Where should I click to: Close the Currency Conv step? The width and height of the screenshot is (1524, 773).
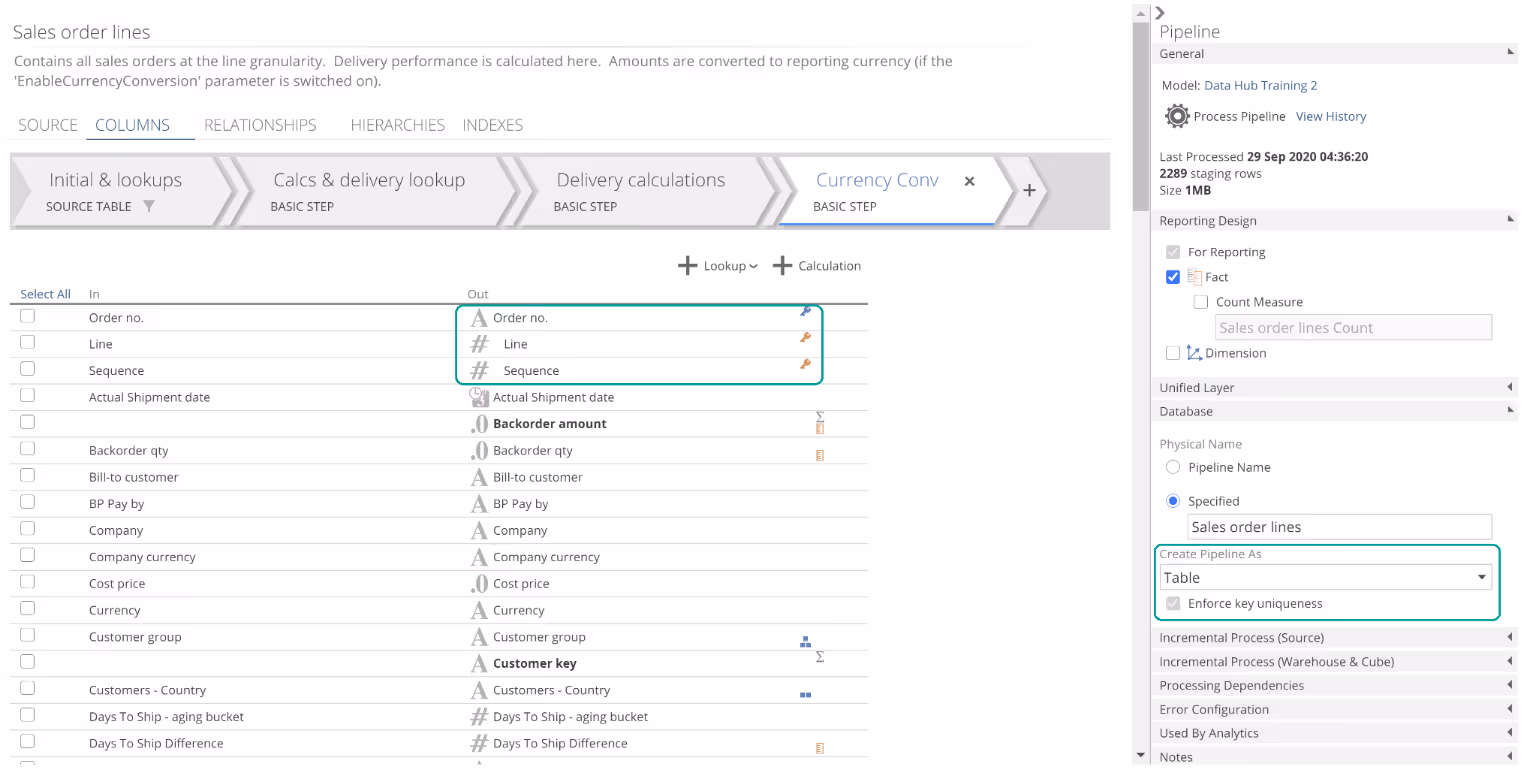pos(969,181)
